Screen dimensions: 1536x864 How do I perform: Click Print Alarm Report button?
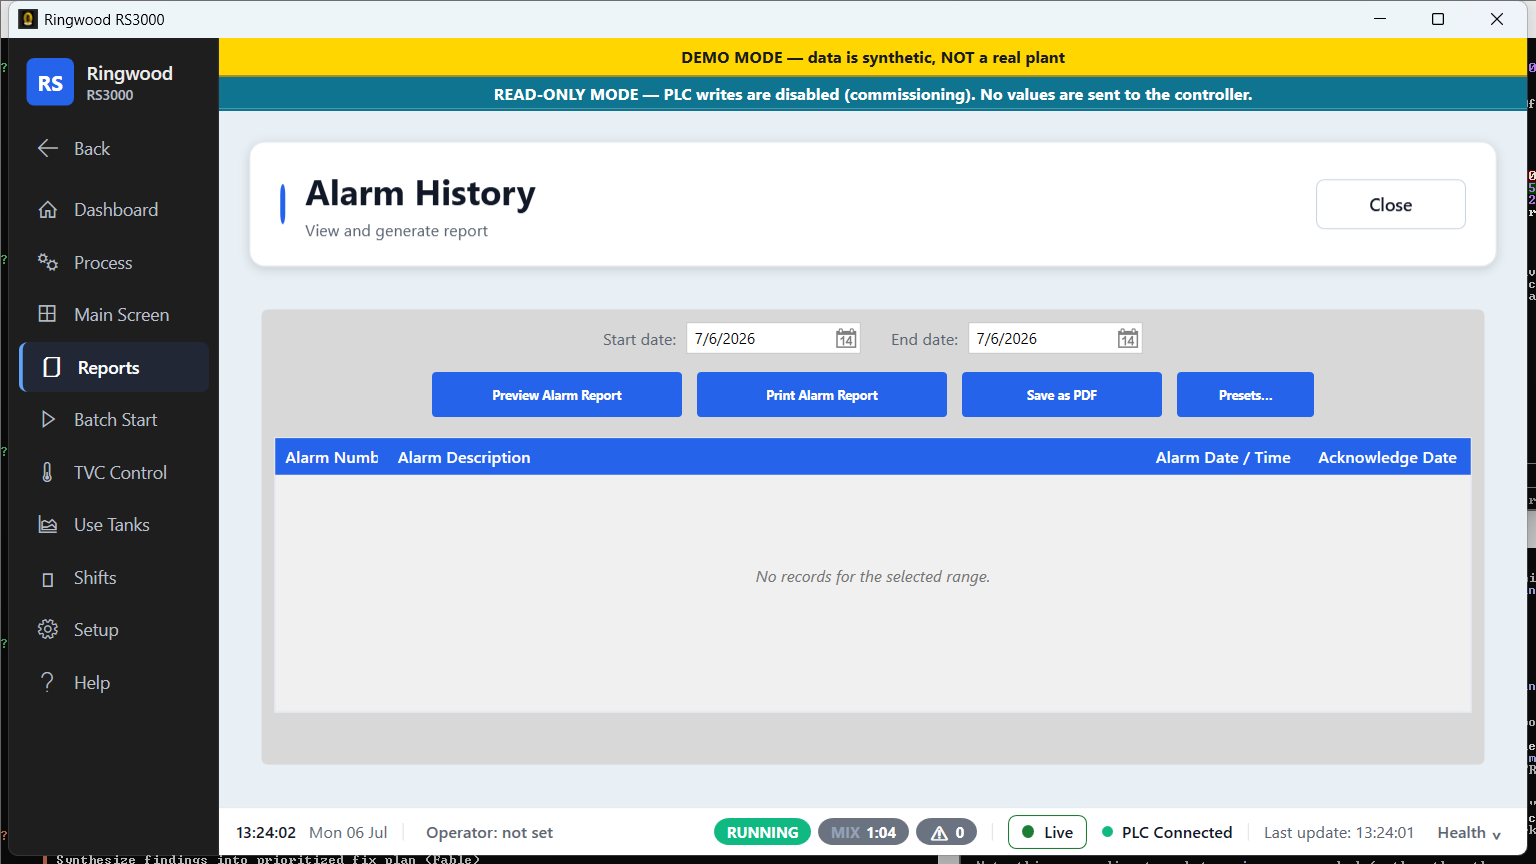pos(822,395)
